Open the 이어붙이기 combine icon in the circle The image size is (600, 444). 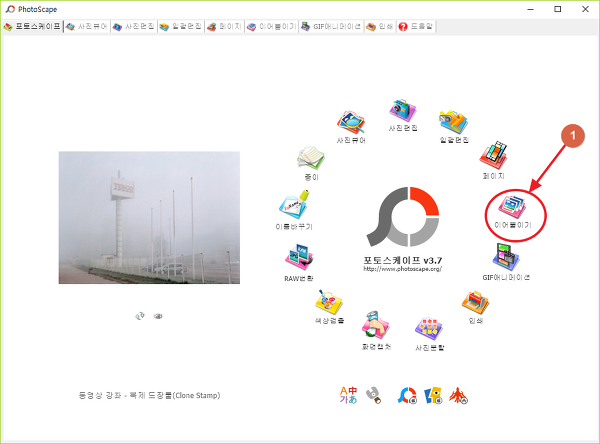tap(512, 207)
